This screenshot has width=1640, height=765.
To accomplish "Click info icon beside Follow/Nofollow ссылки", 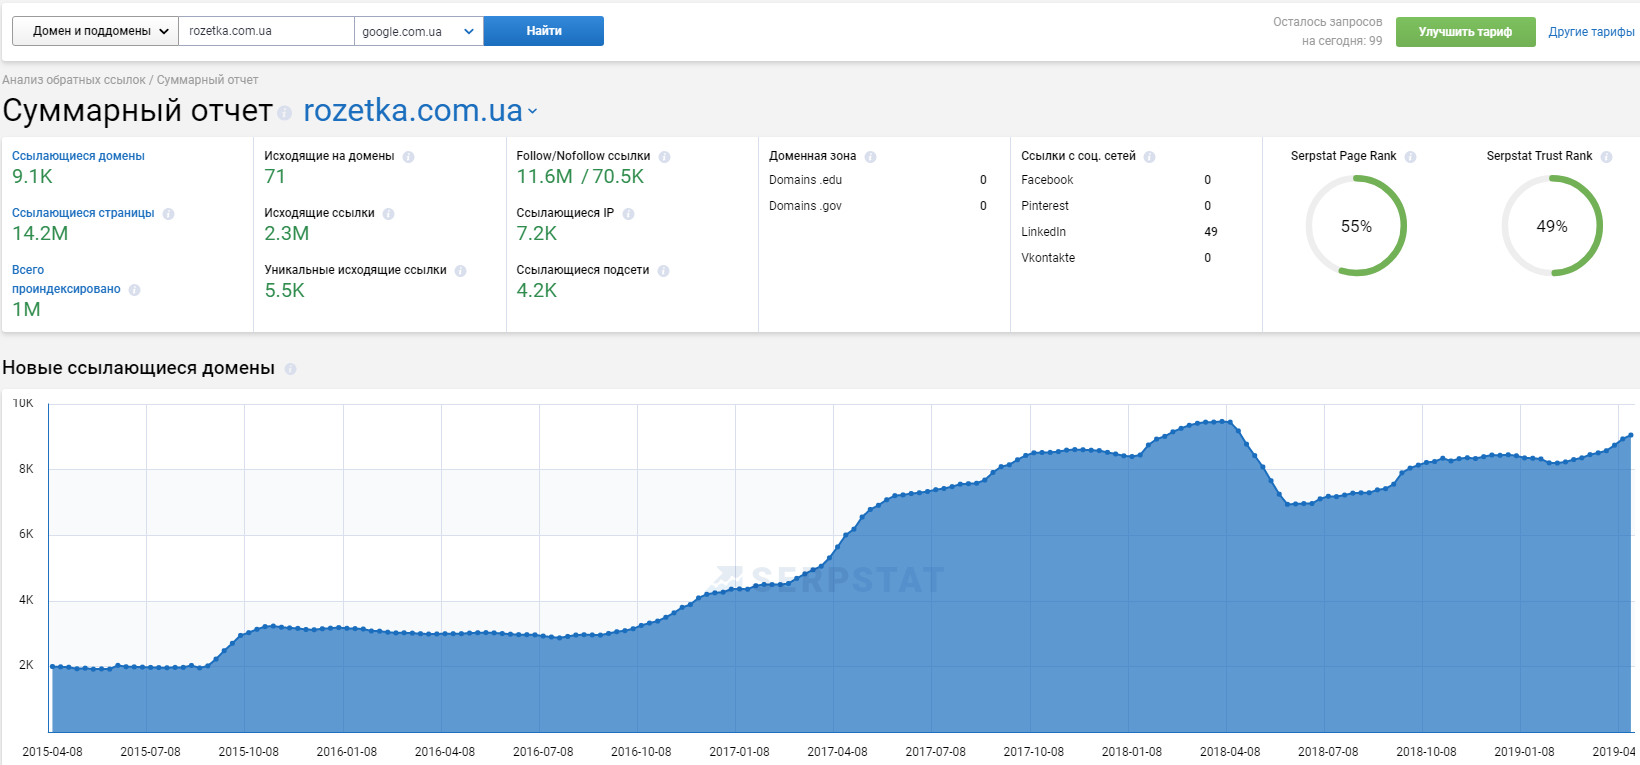I will pyautogui.click(x=664, y=157).
